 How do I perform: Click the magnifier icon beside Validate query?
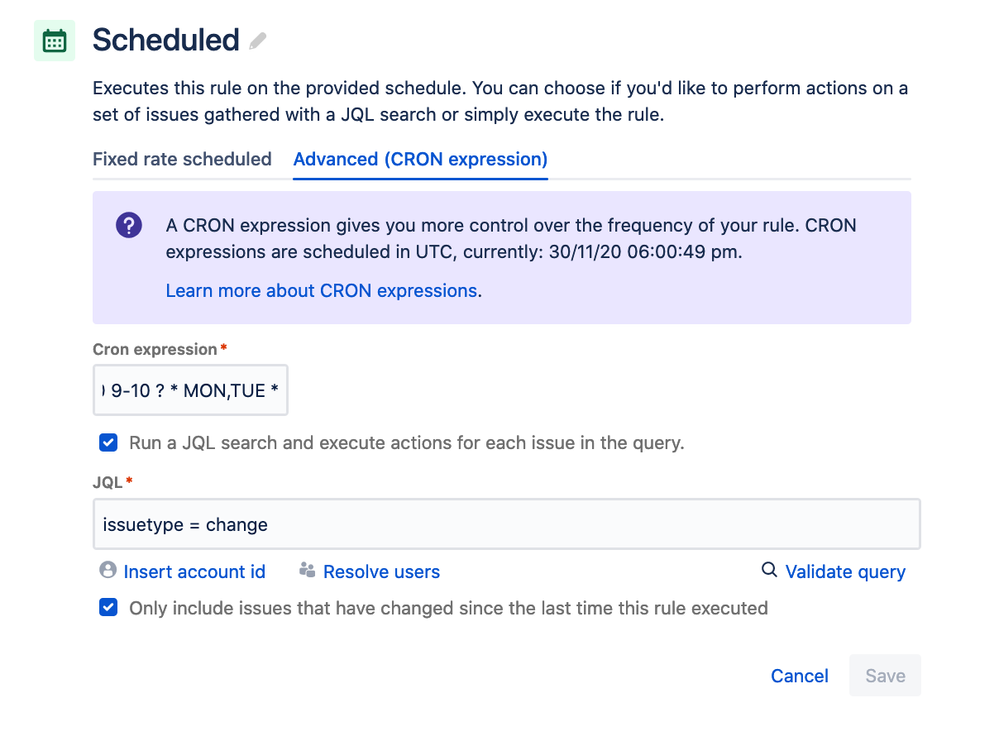click(768, 570)
